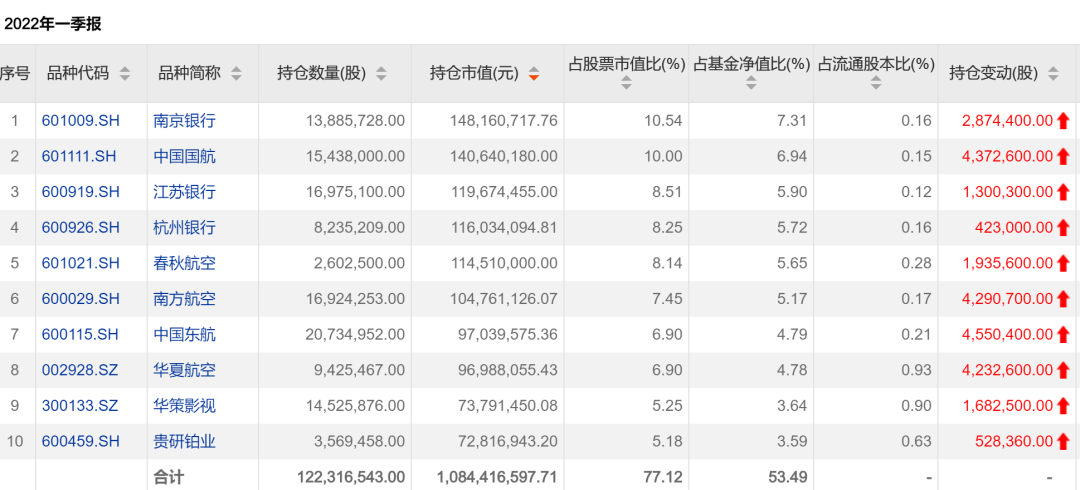Sort by 品种简称 column arrows

tap(236, 73)
